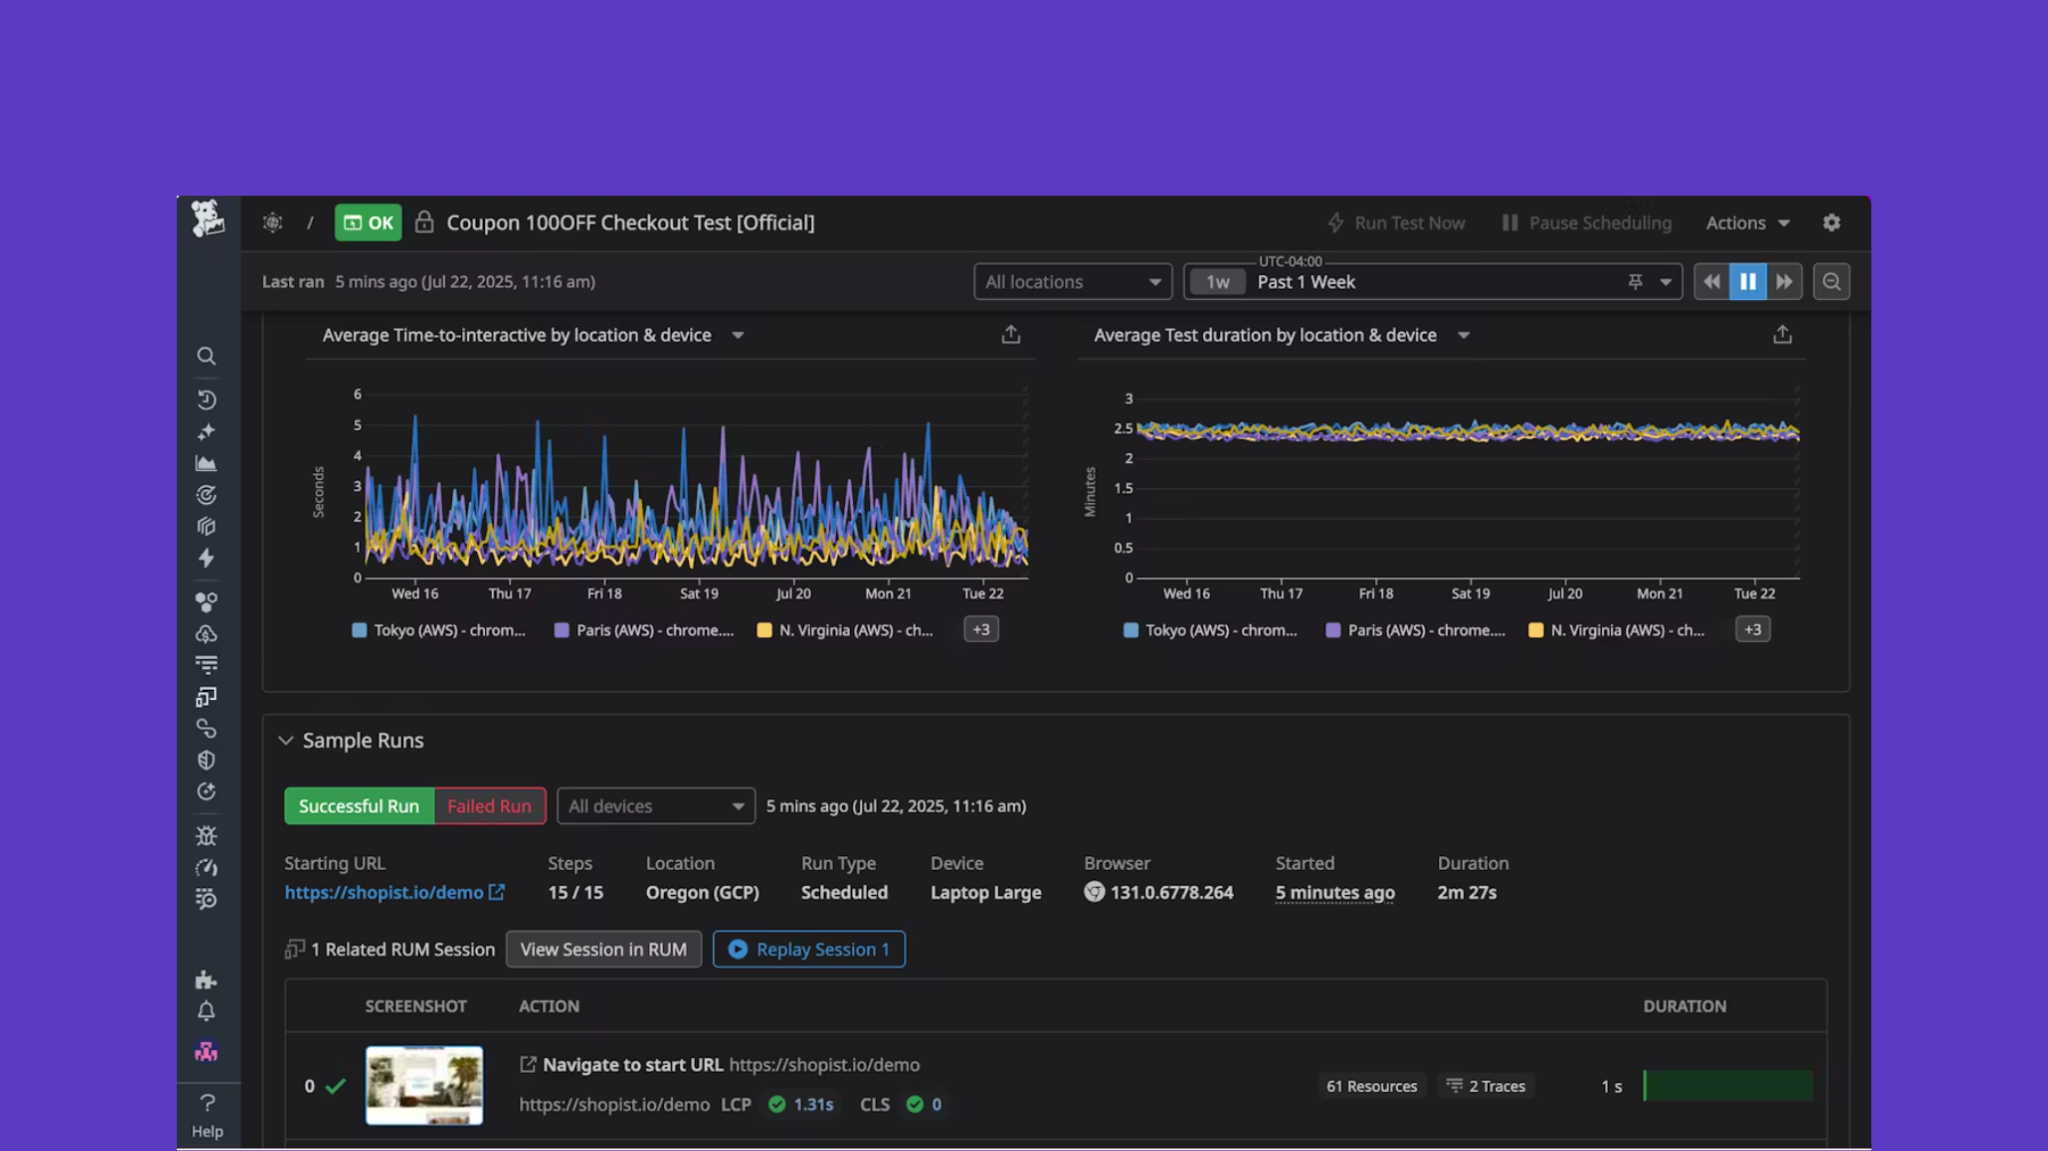
Task: Open the All locations dropdown
Action: click(x=1072, y=281)
